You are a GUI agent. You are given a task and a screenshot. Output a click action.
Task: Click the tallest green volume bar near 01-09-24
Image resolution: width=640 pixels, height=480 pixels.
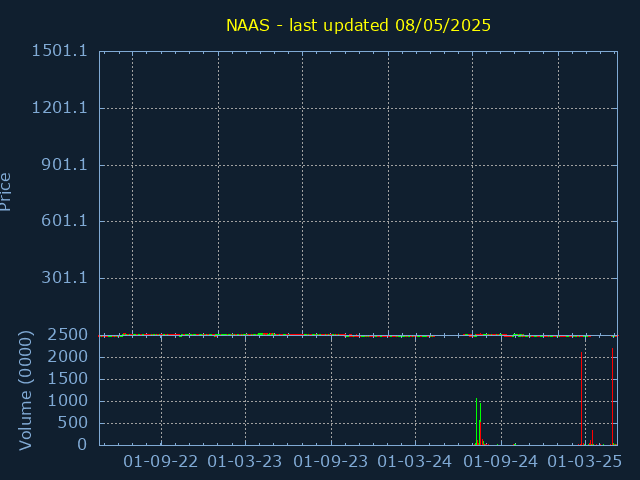click(x=476, y=422)
